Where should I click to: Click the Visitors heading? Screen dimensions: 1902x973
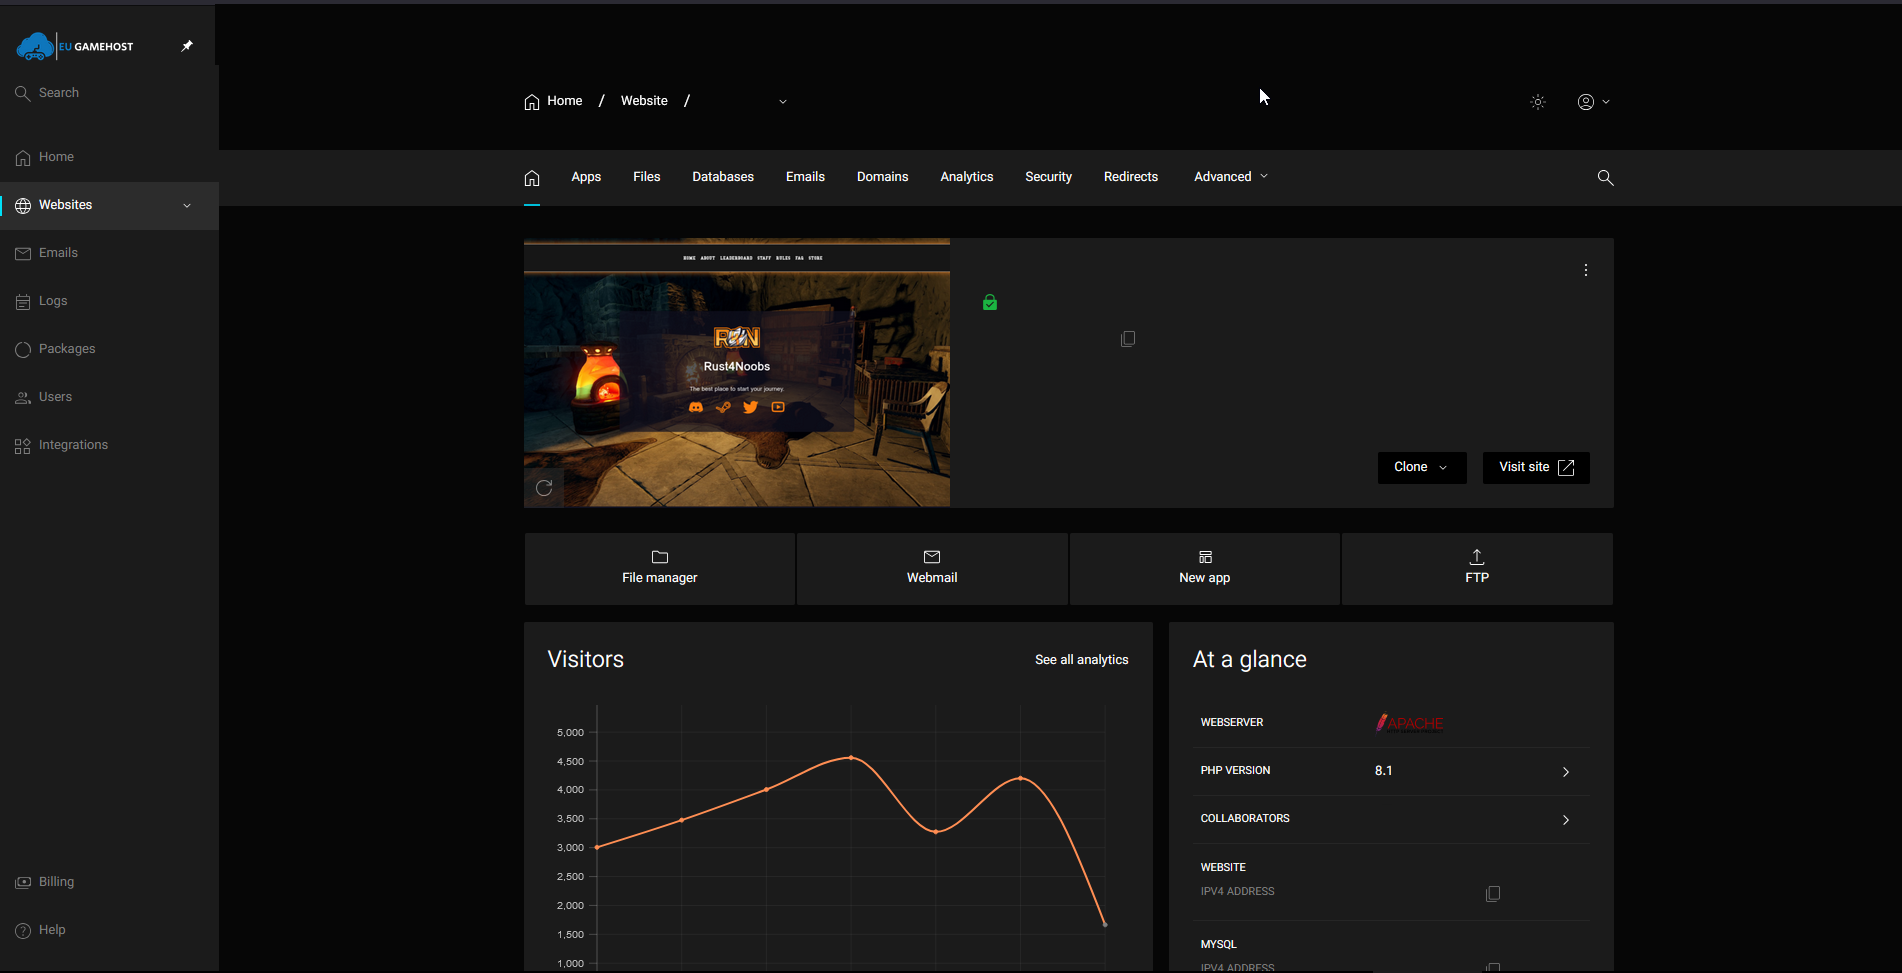[x=586, y=660]
